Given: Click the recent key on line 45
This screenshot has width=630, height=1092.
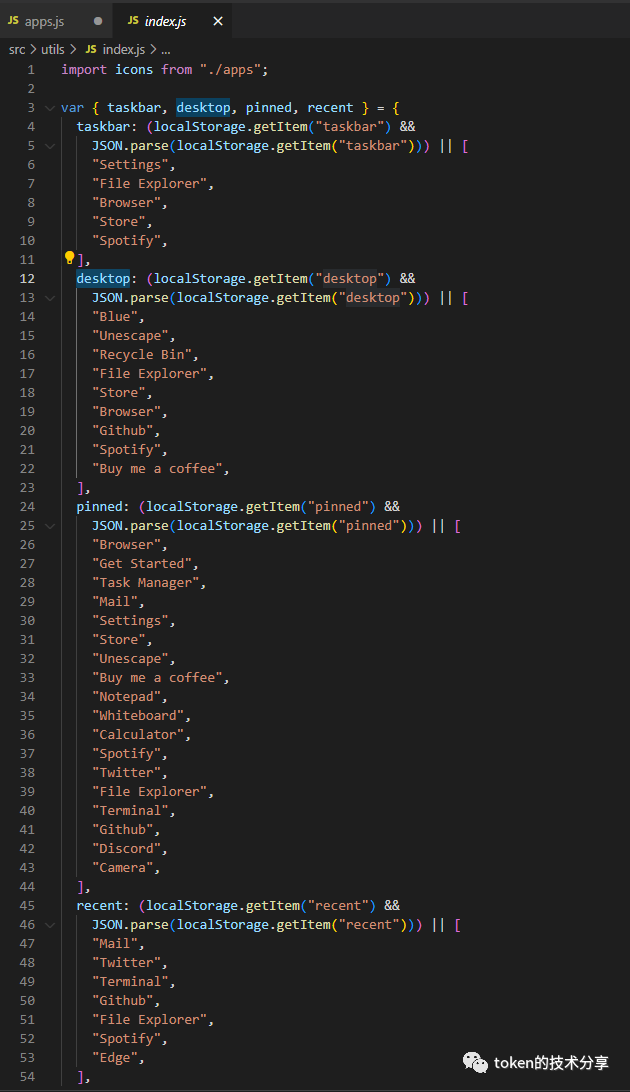Looking at the screenshot, I should click(100, 905).
